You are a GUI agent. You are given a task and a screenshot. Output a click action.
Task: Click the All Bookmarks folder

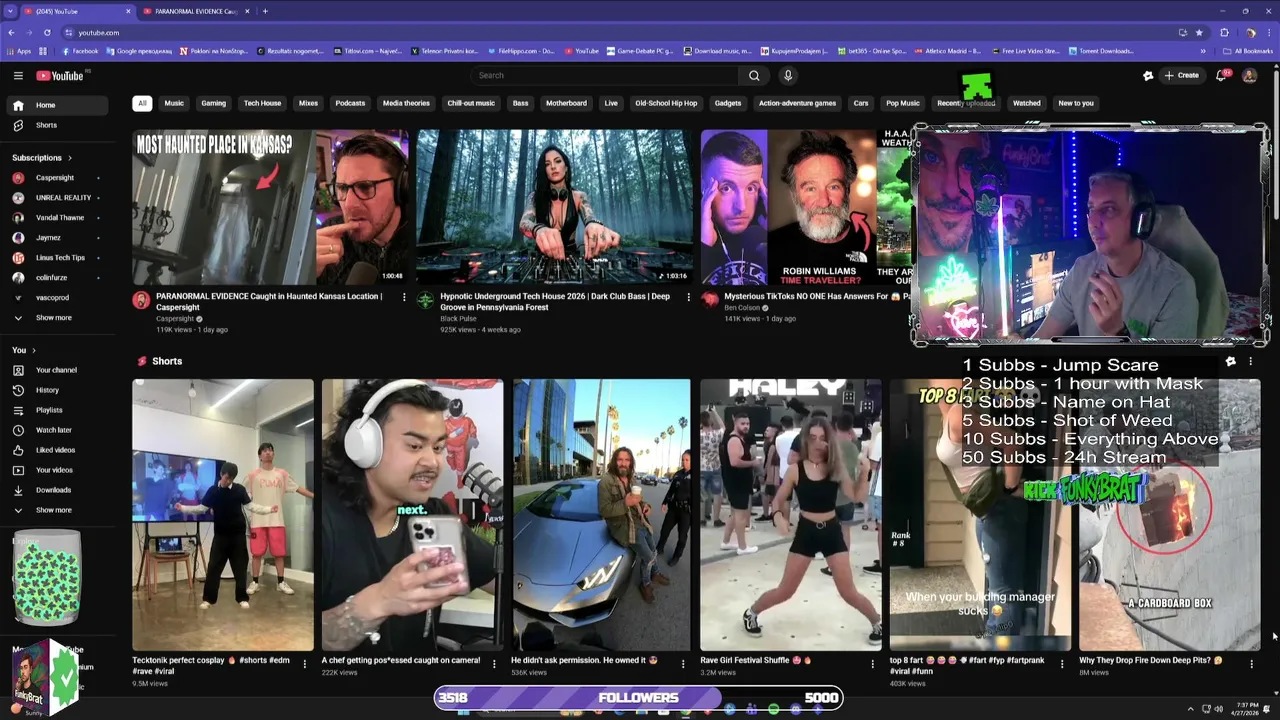point(1248,51)
